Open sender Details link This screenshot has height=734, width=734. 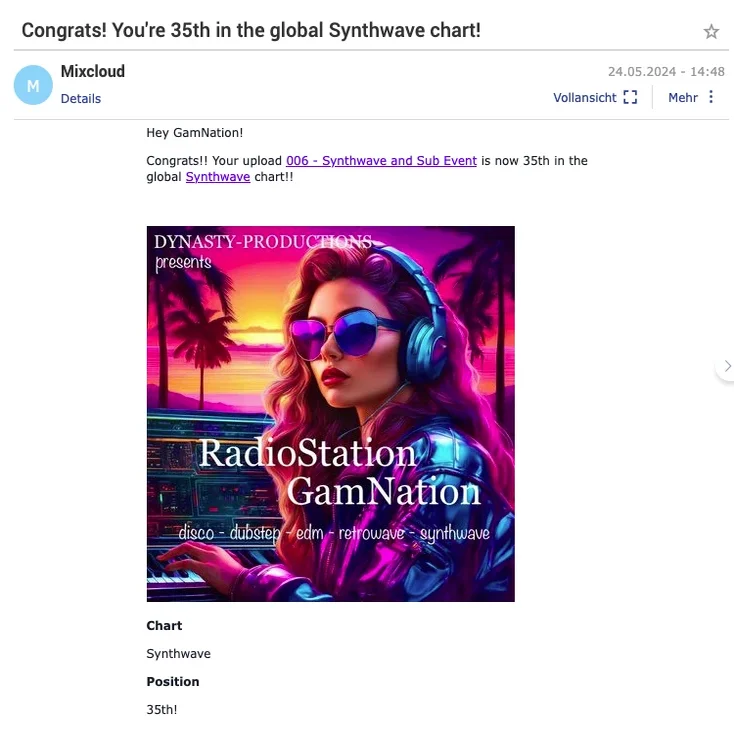(81, 98)
